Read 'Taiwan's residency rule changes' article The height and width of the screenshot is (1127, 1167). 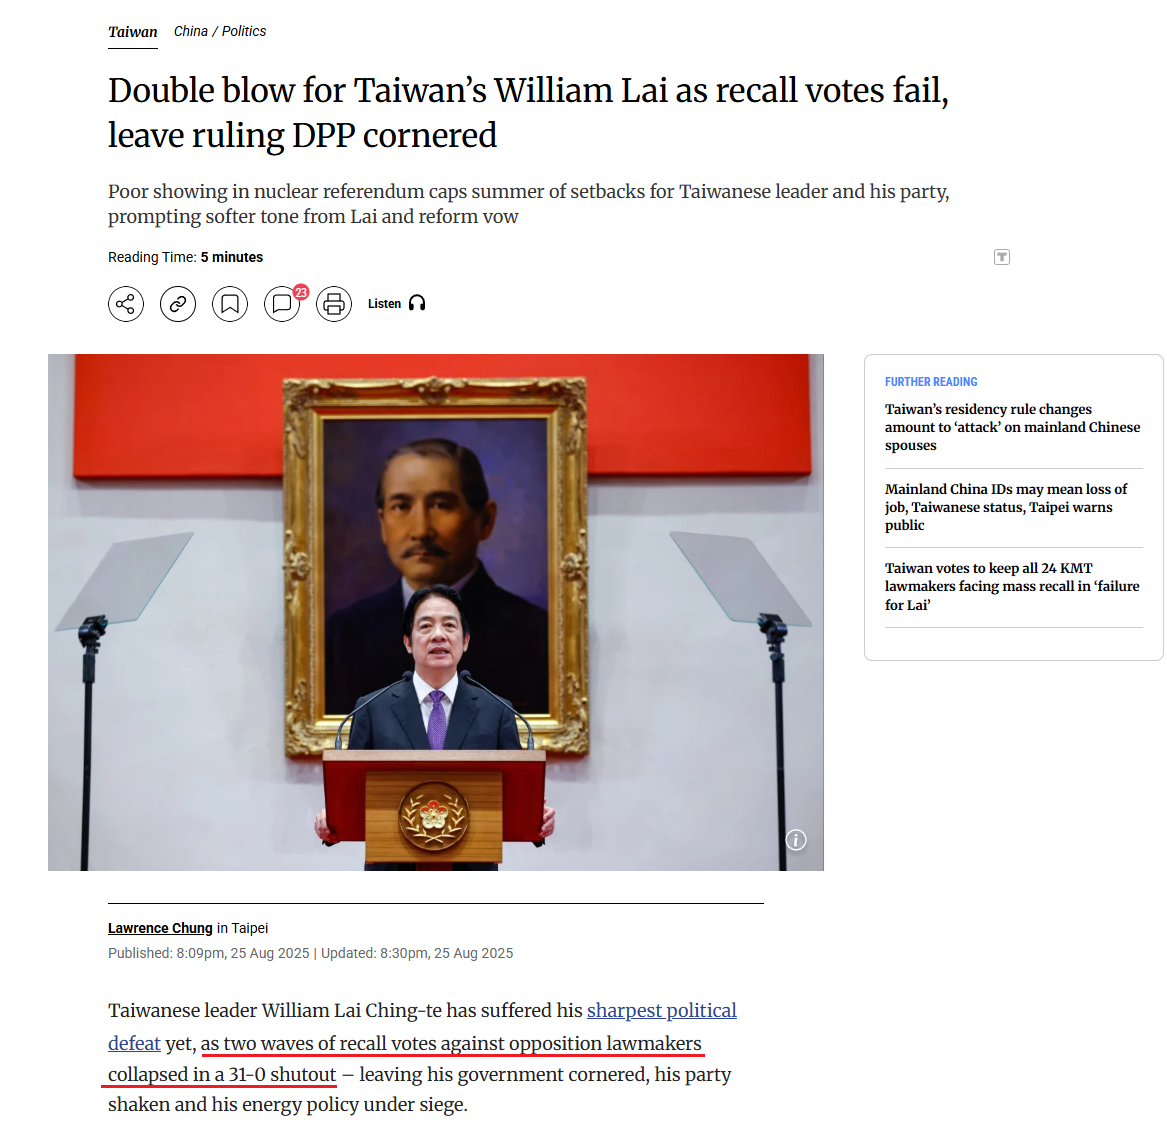pyautogui.click(x=1012, y=427)
